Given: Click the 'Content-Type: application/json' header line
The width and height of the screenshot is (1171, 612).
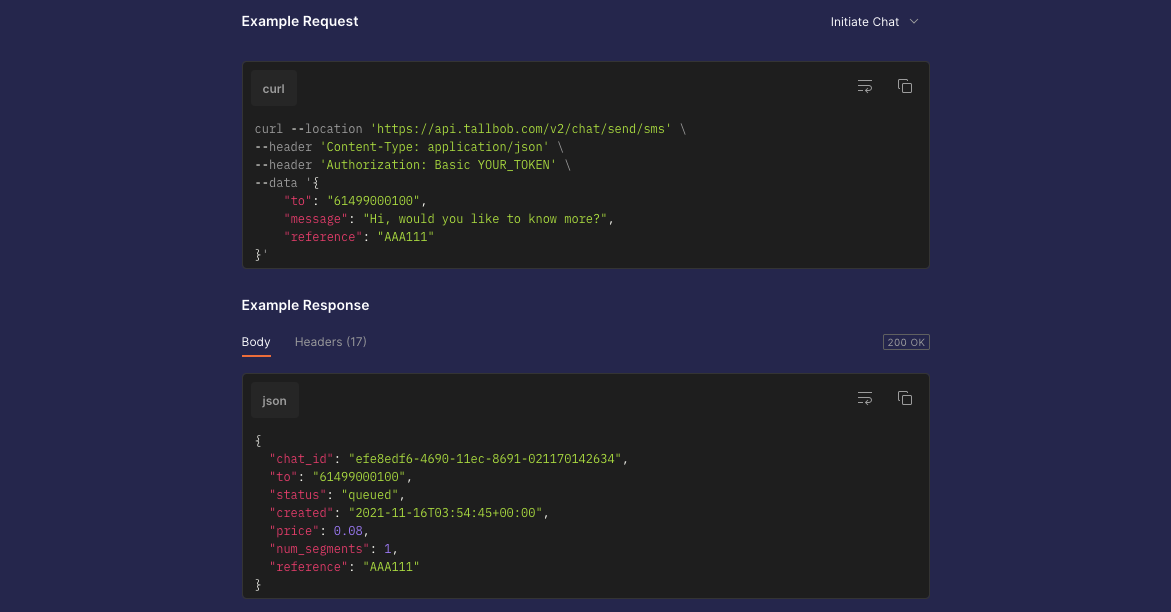Looking at the screenshot, I should pyautogui.click(x=409, y=147).
